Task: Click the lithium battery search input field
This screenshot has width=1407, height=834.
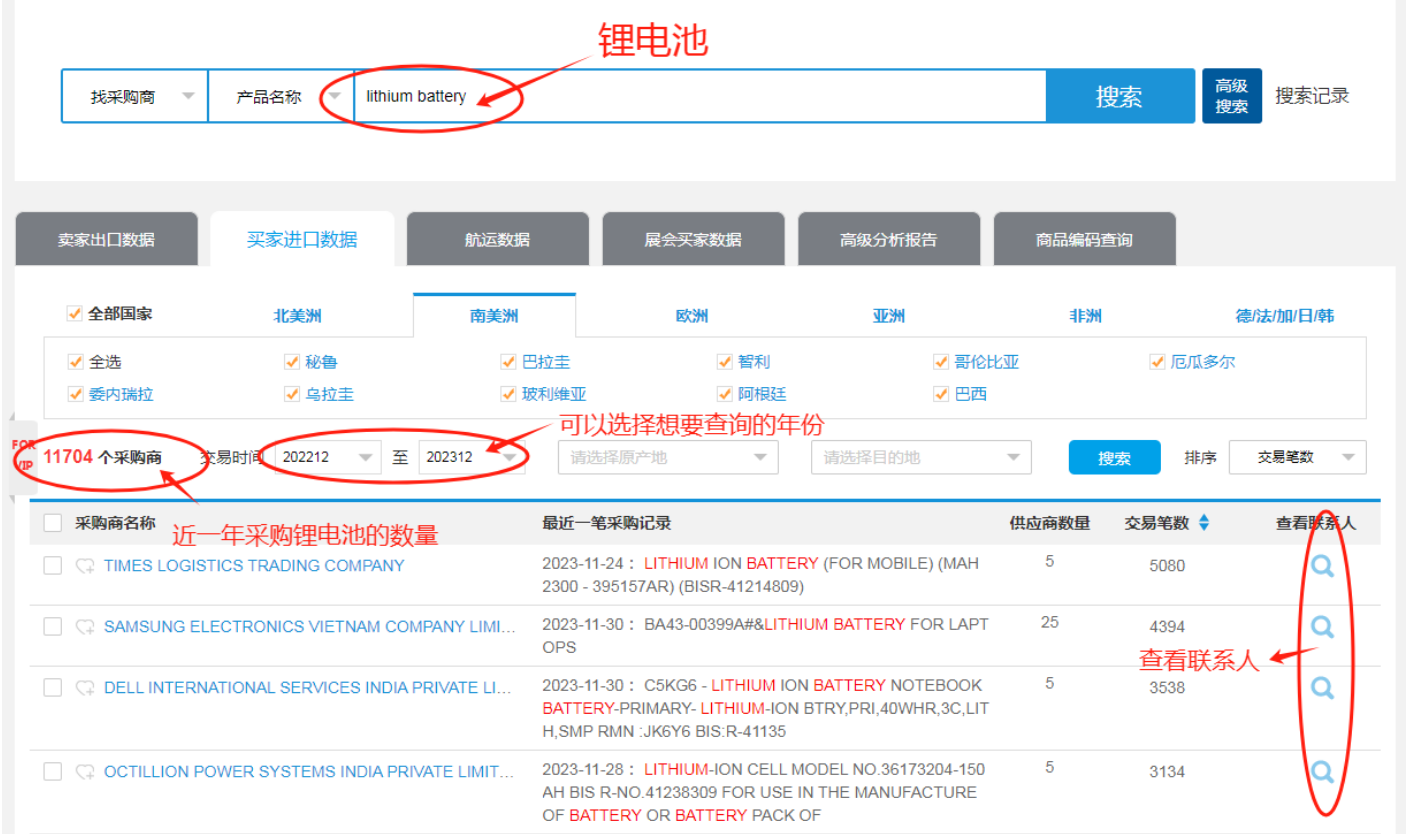Action: (700, 97)
